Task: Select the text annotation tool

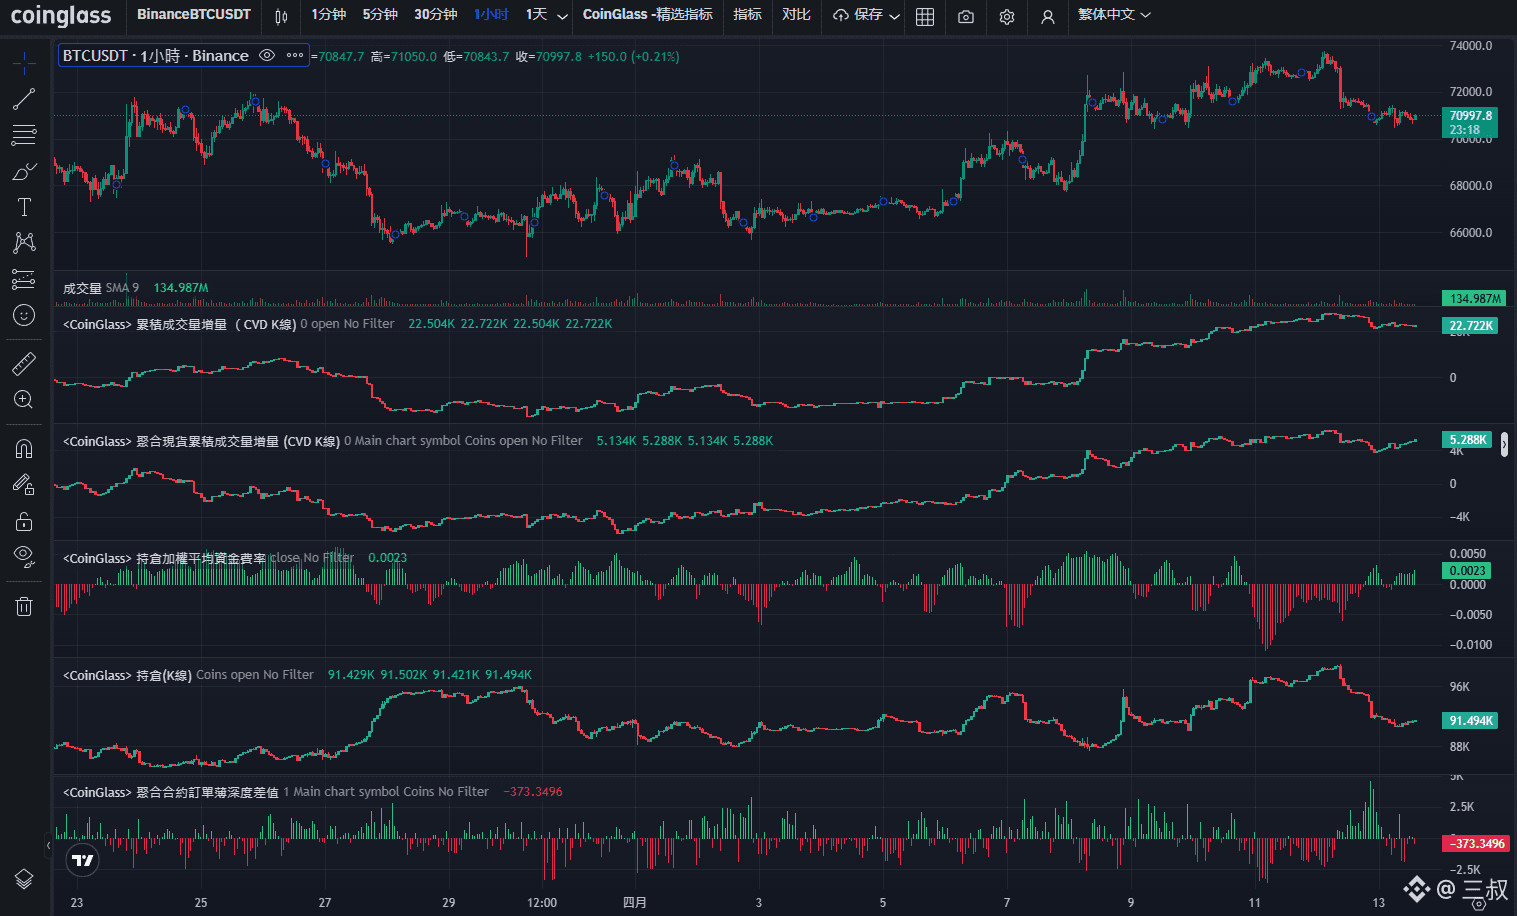Action: [24, 207]
